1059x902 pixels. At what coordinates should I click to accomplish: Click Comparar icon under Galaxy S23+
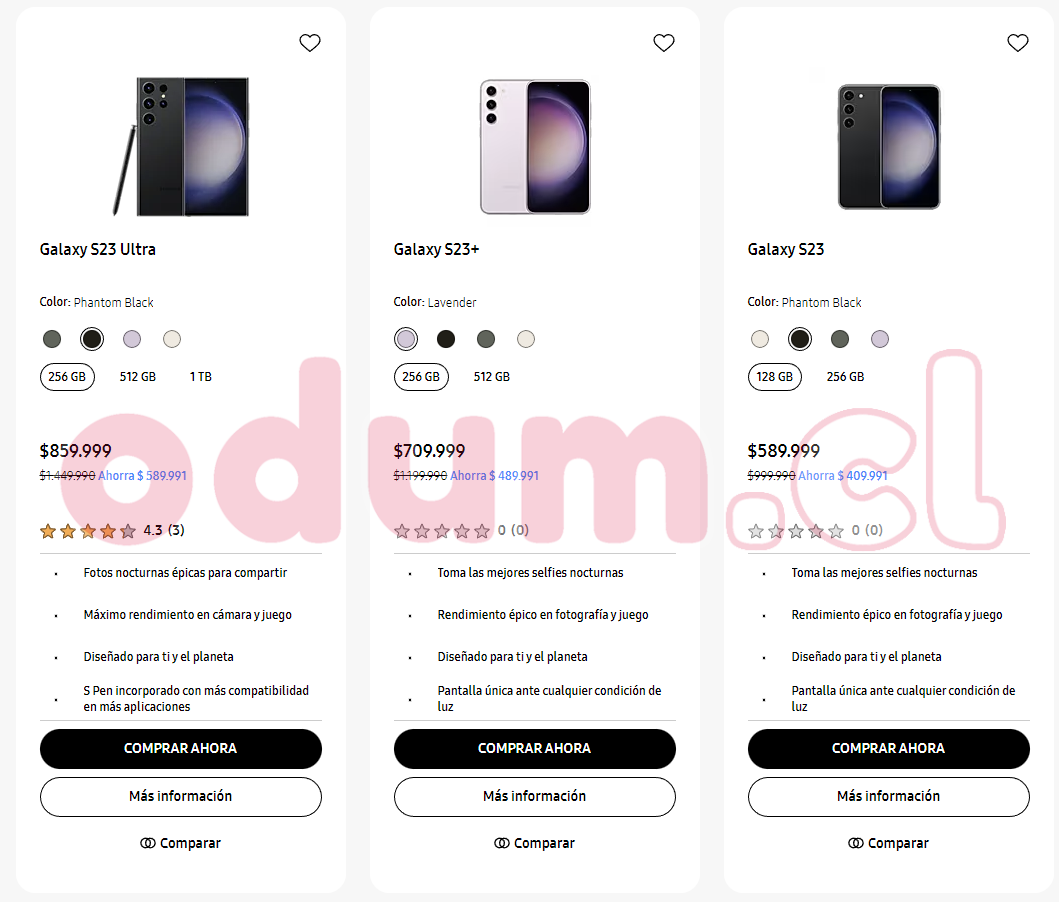502,843
